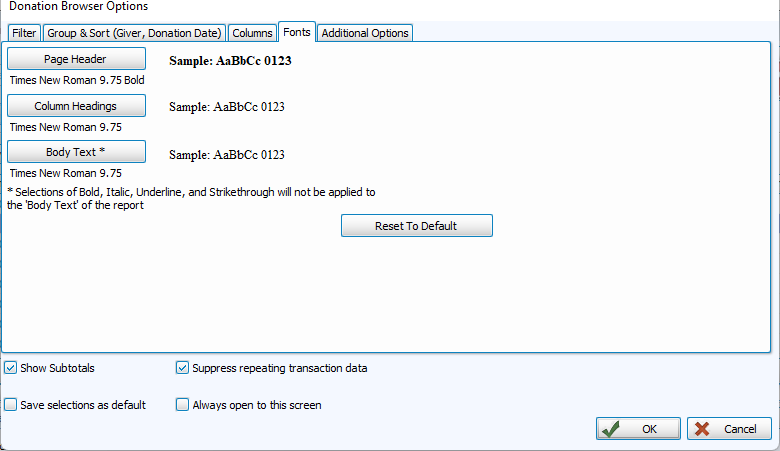Enable Save selections as default
780x451 pixels.
(x=11, y=405)
